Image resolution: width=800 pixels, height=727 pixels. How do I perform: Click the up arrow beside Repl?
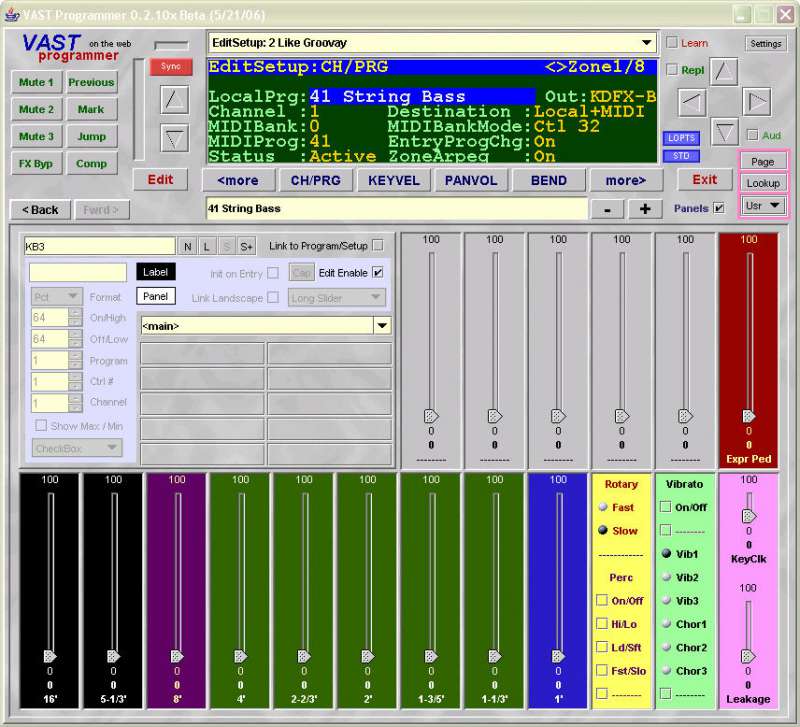pos(725,71)
